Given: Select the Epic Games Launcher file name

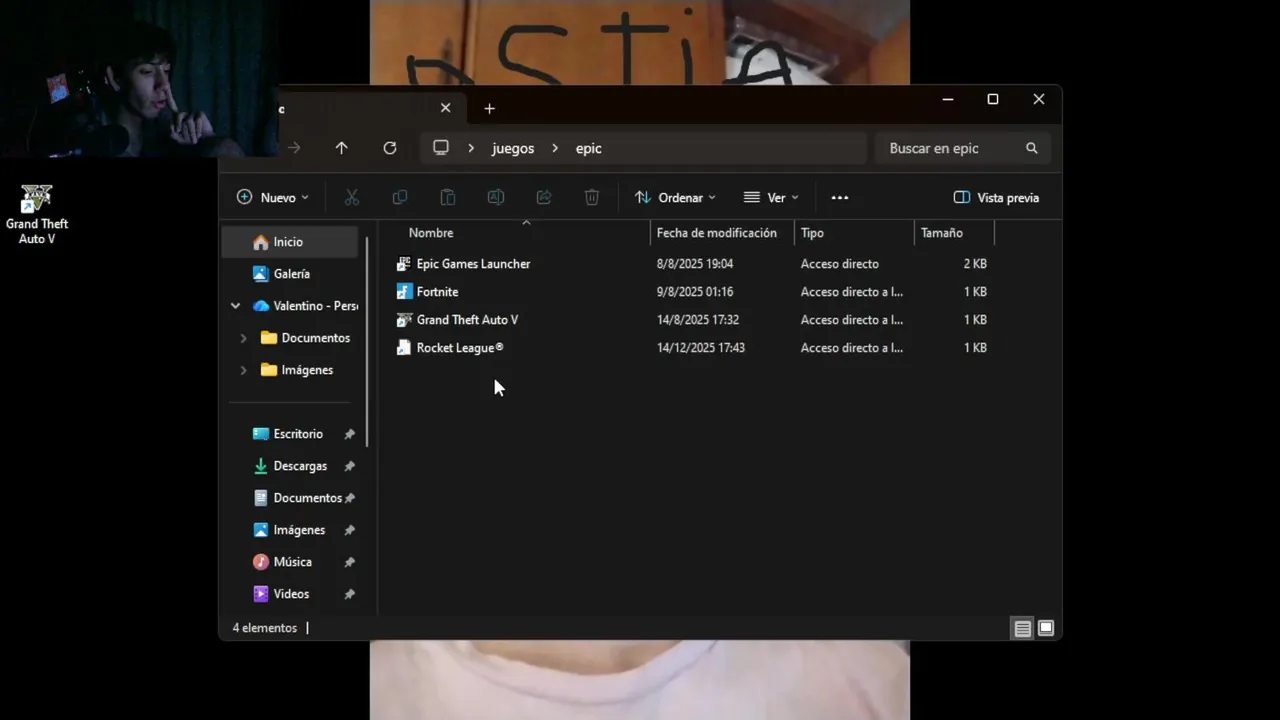Looking at the screenshot, I should tap(473, 264).
